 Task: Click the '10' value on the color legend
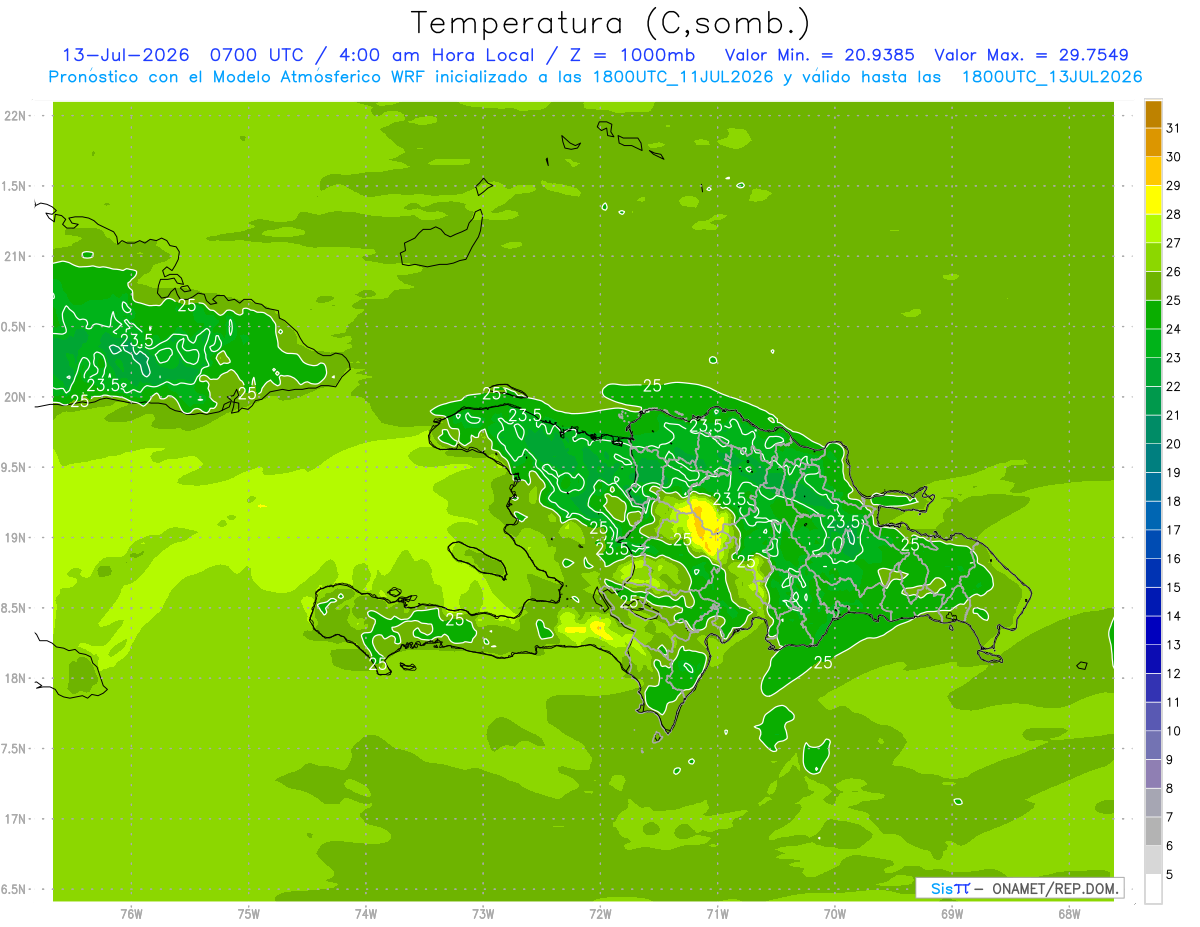[x=1173, y=731]
